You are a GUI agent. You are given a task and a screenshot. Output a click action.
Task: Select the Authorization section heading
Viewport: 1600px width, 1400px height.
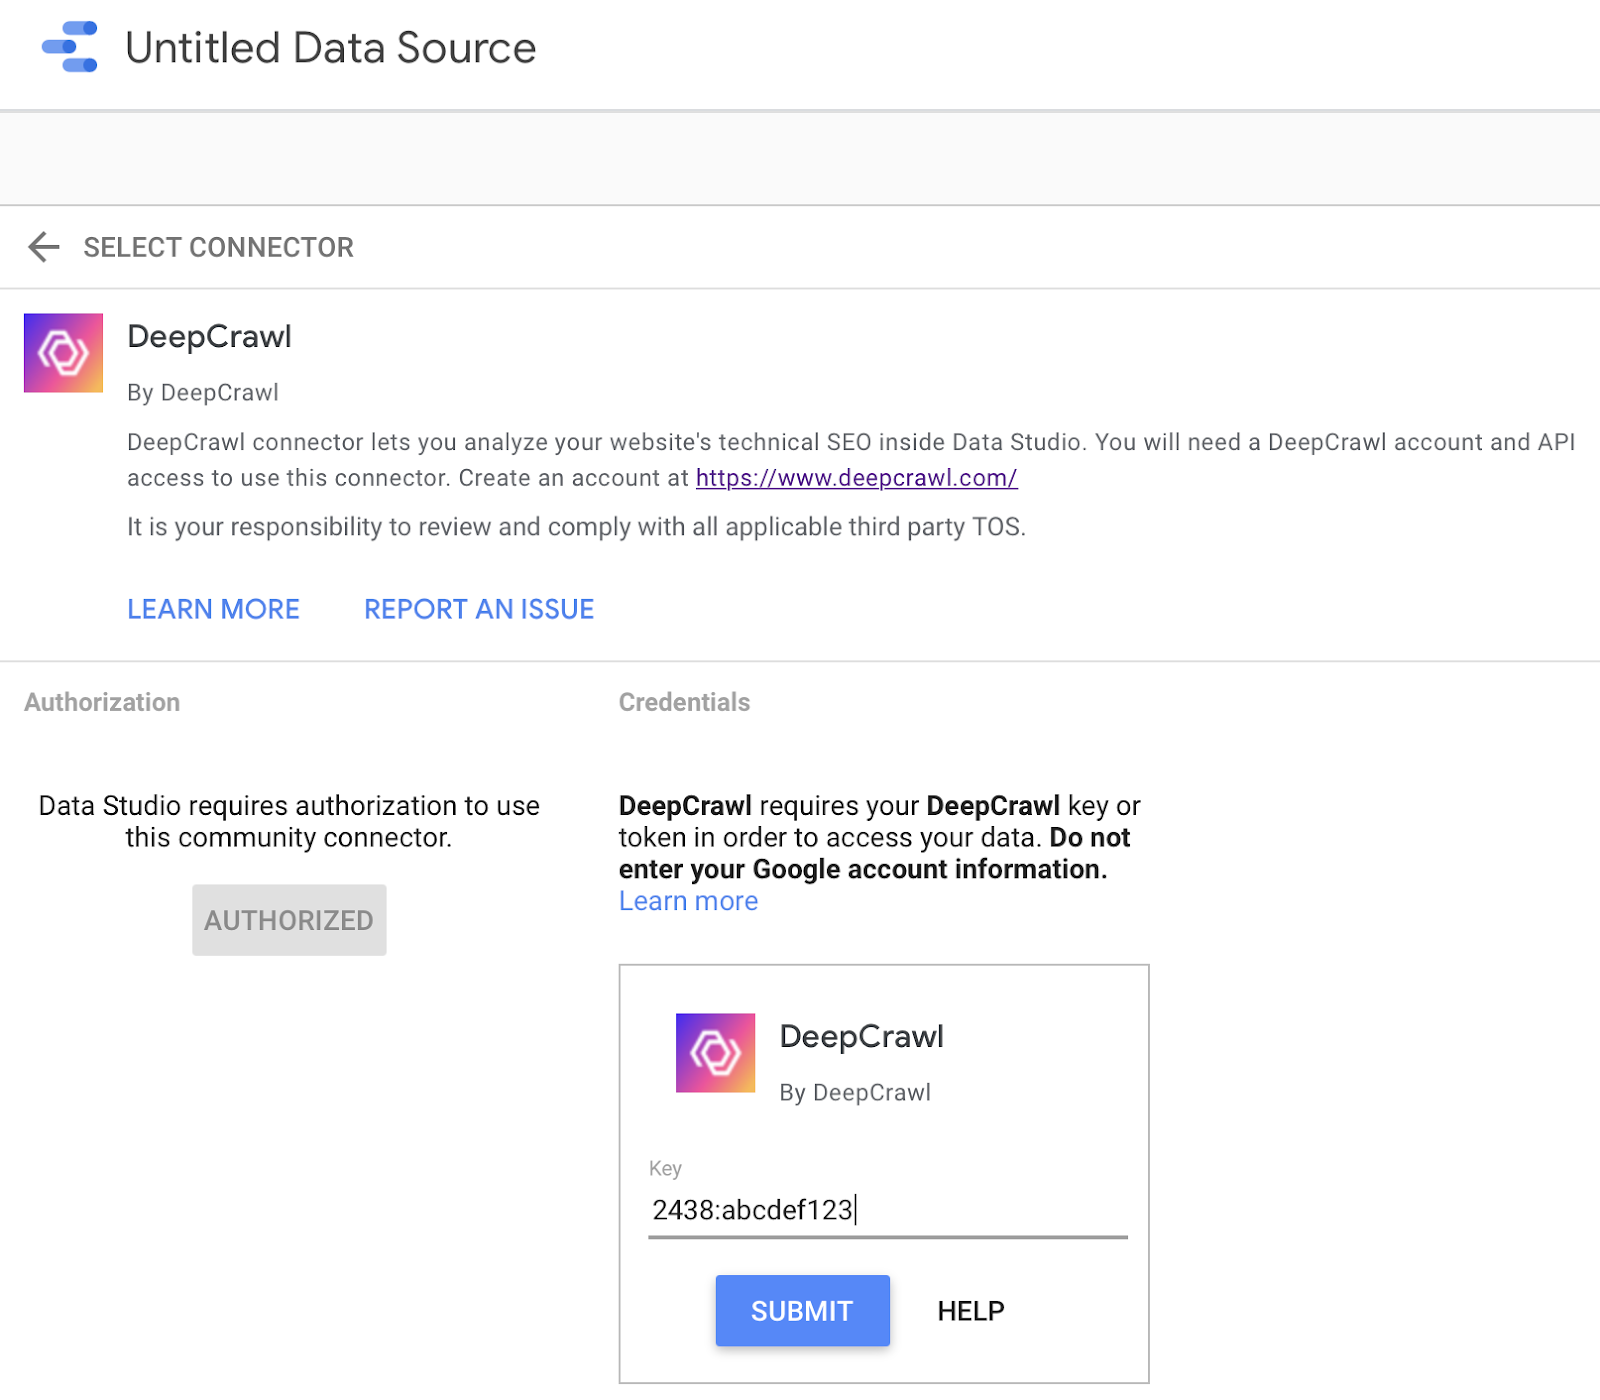click(100, 702)
